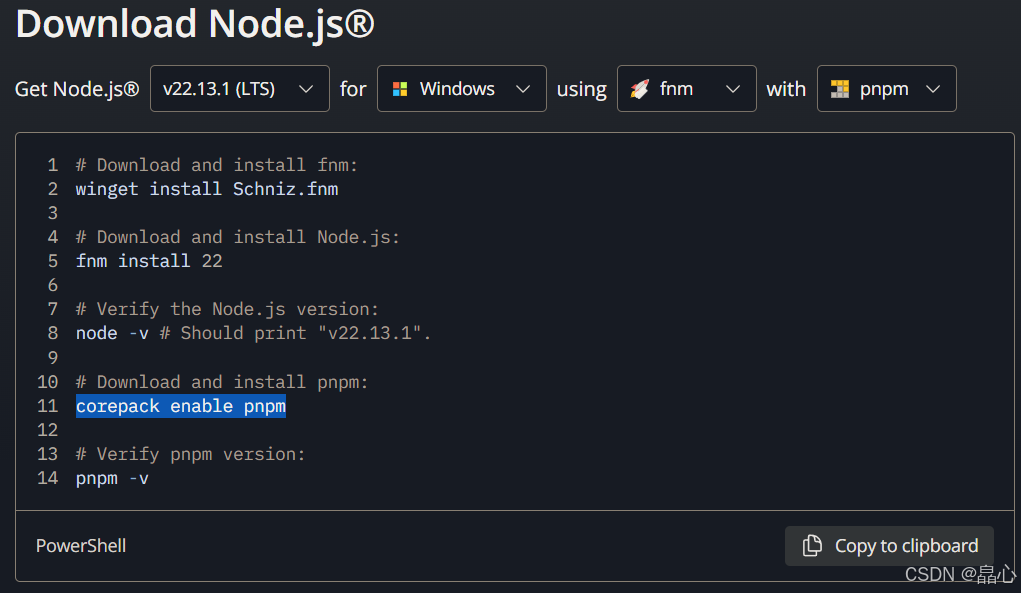The image size is (1021, 593).
Task: Open the pnpm package manager dropdown
Action: (886, 89)
